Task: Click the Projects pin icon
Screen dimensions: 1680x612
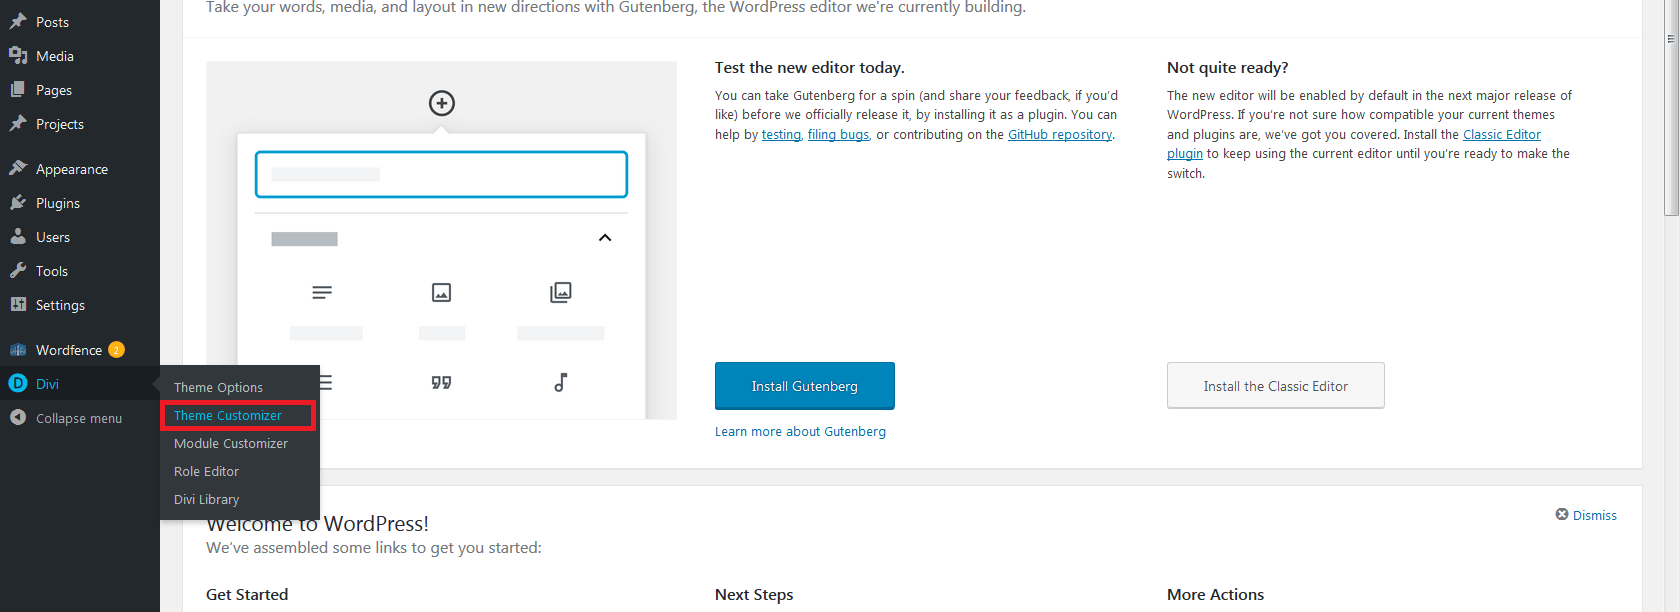Action: click(x=18, y=124)
